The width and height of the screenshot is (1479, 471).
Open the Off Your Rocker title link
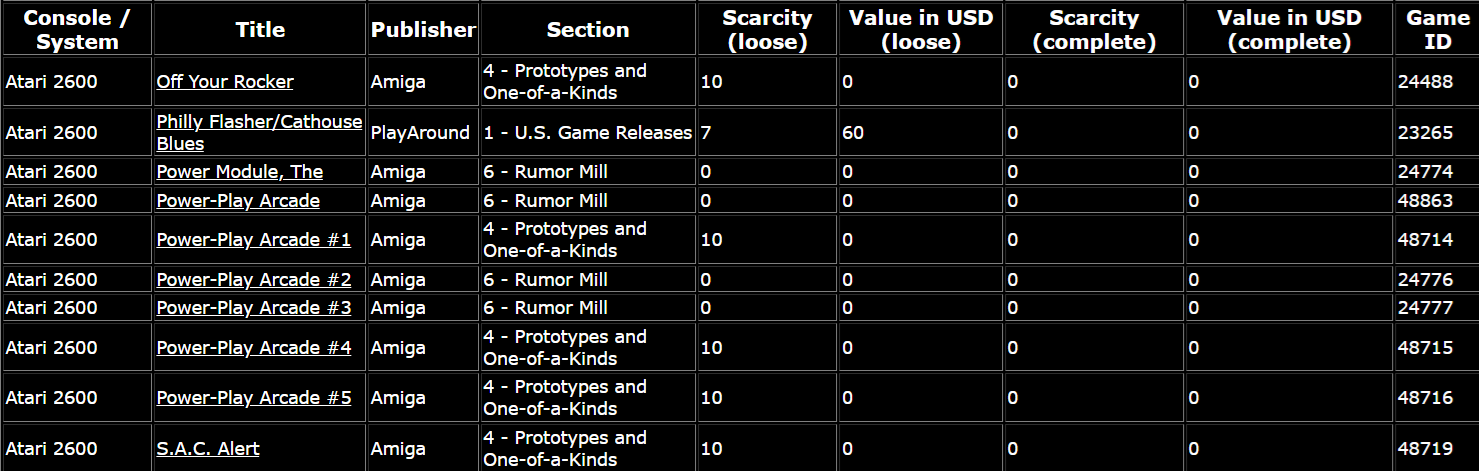(x=225, y=82)
